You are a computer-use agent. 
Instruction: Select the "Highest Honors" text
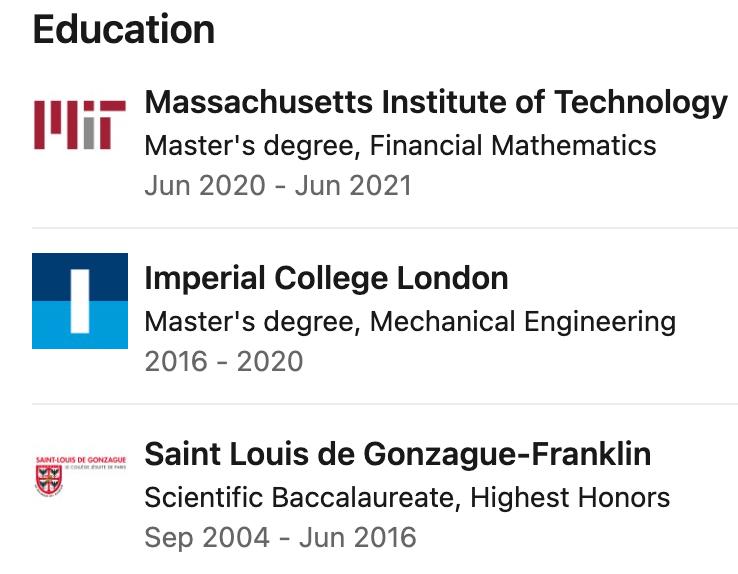pos(570,497)
